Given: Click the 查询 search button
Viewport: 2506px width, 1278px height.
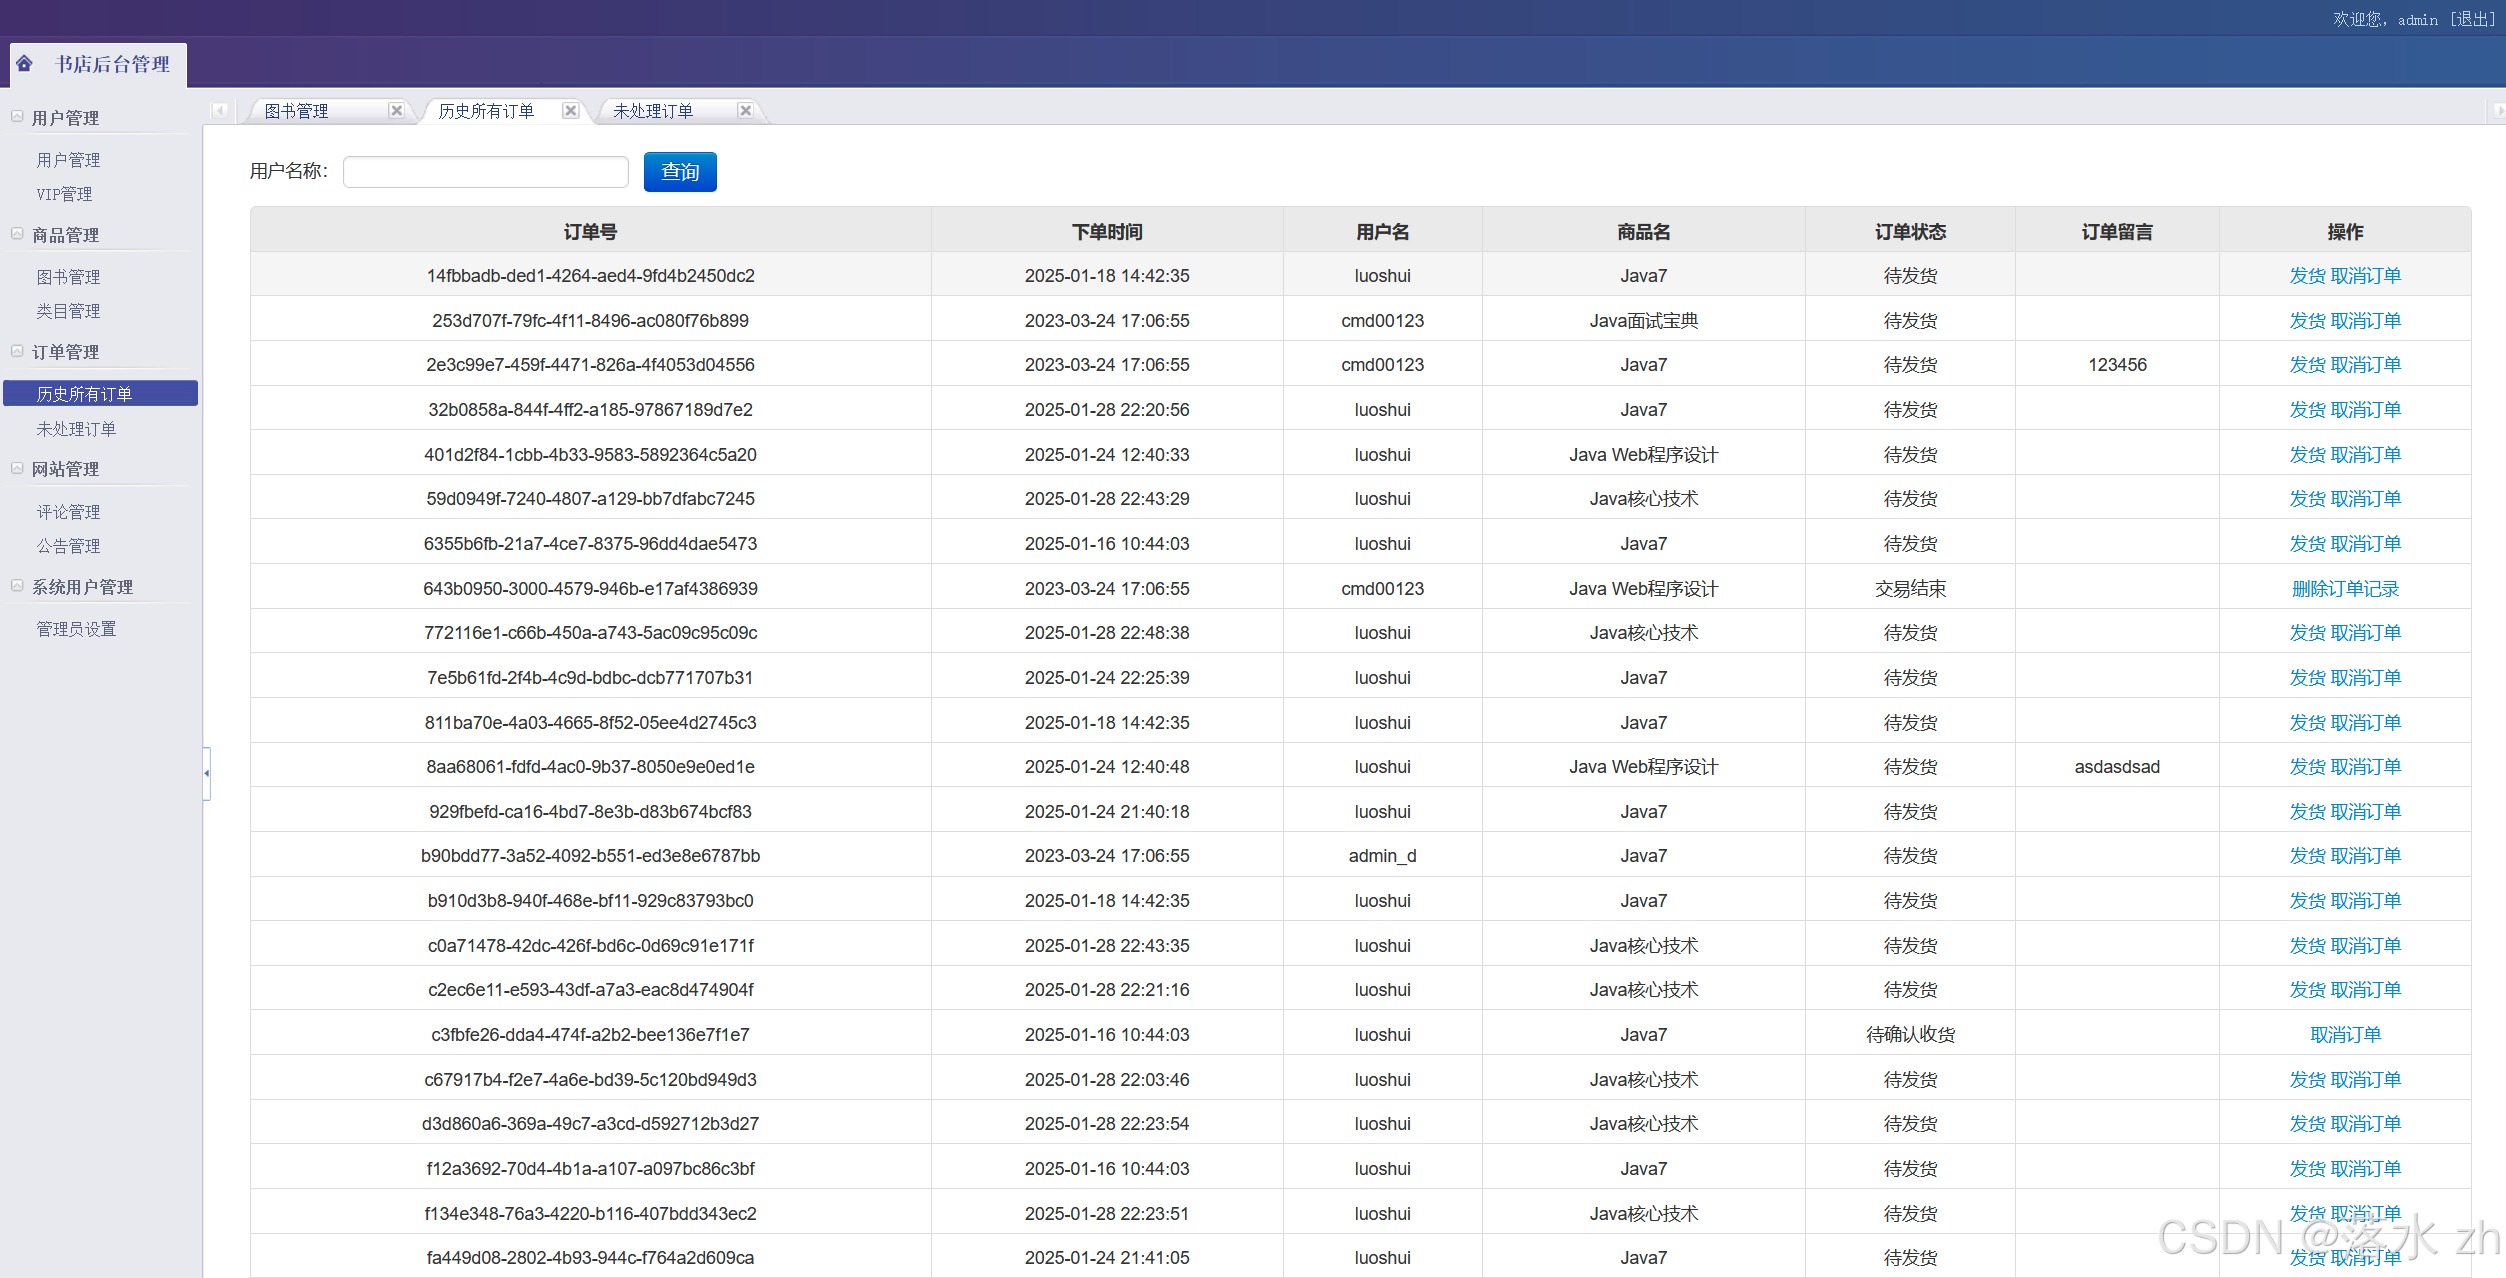Looking at the screenshot, I should pyautogui.click(x=680, y=172).
